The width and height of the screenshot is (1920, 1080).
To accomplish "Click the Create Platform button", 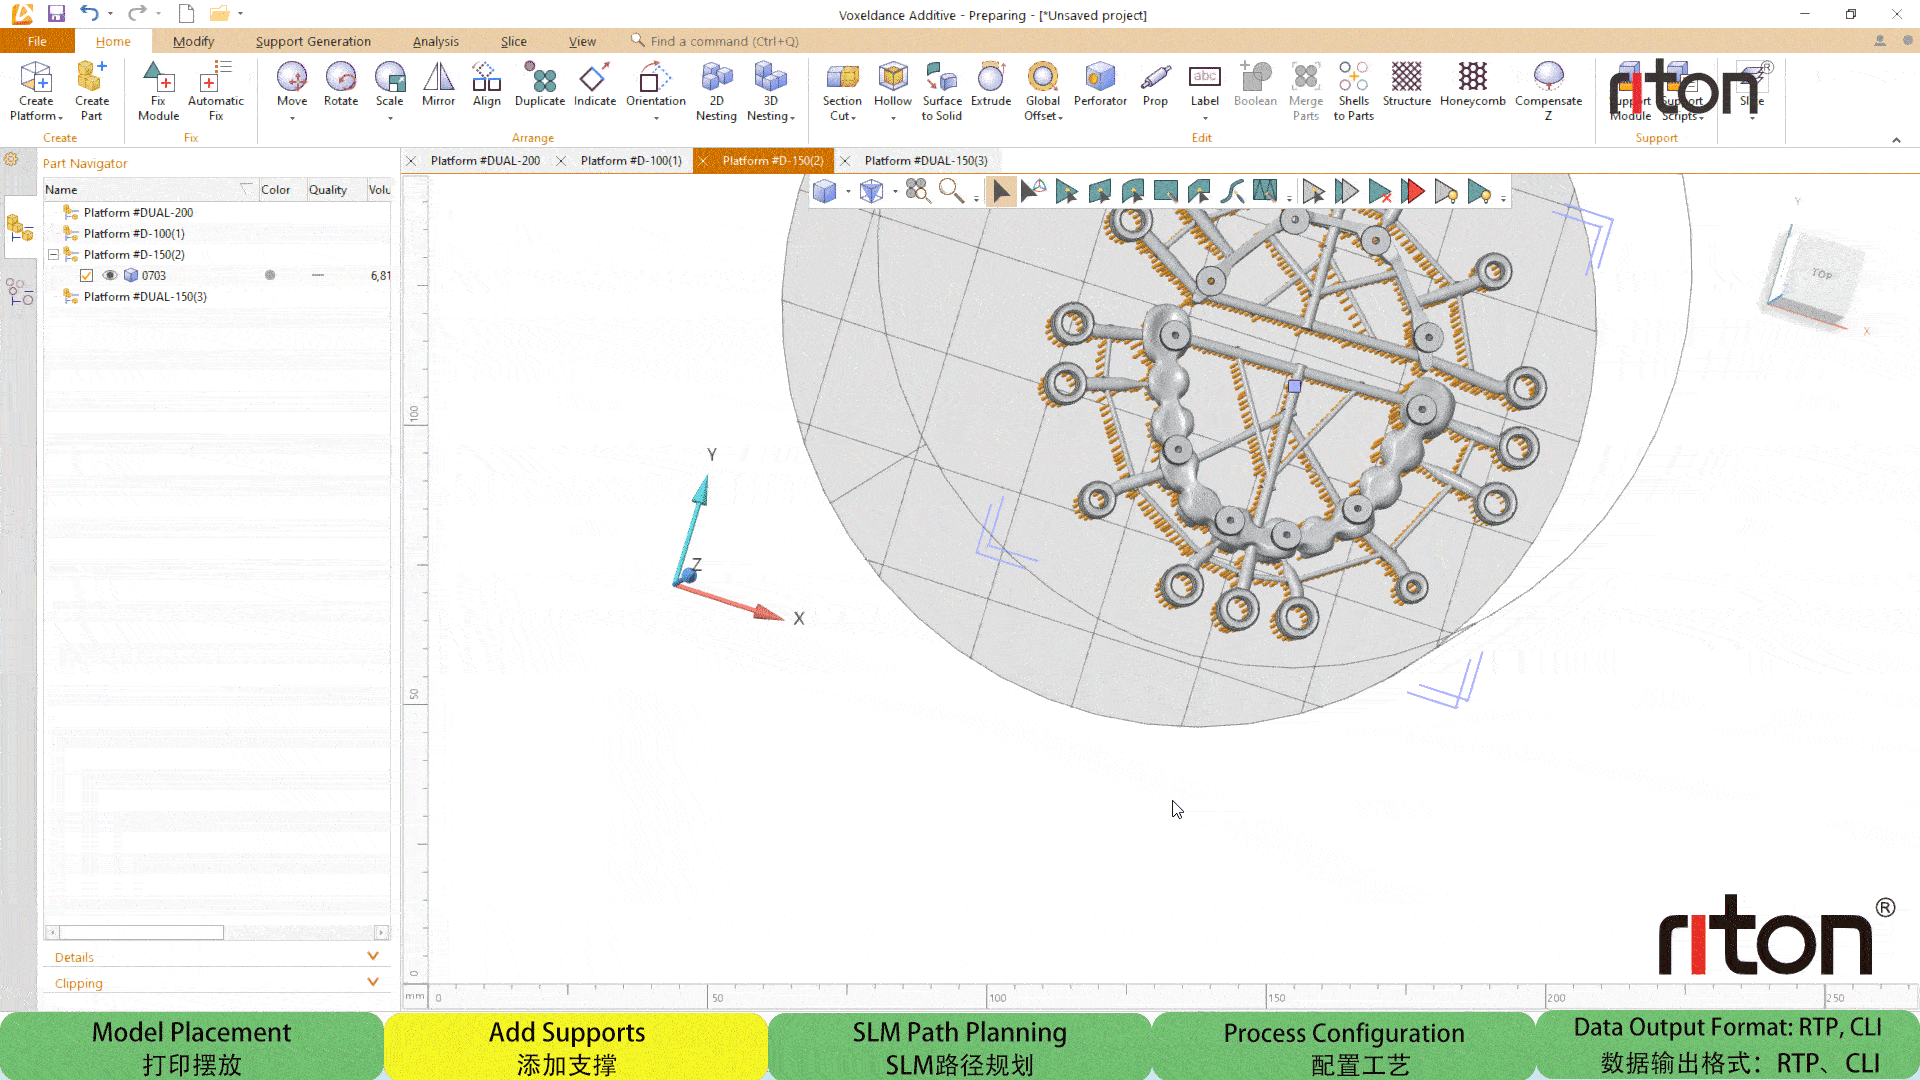I will click(36, 90).
